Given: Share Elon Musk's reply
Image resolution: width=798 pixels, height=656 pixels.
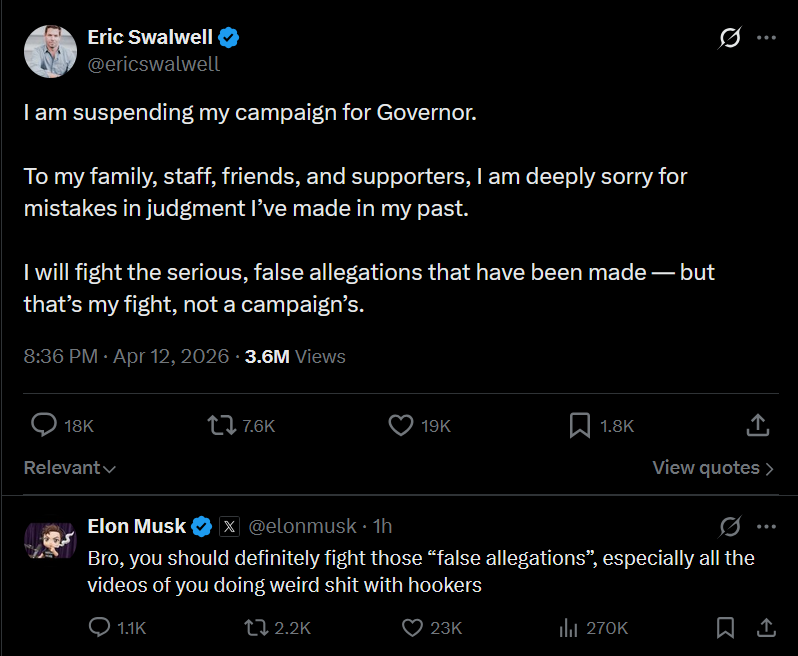Looking at the screenshot, I should click(766, 627).
